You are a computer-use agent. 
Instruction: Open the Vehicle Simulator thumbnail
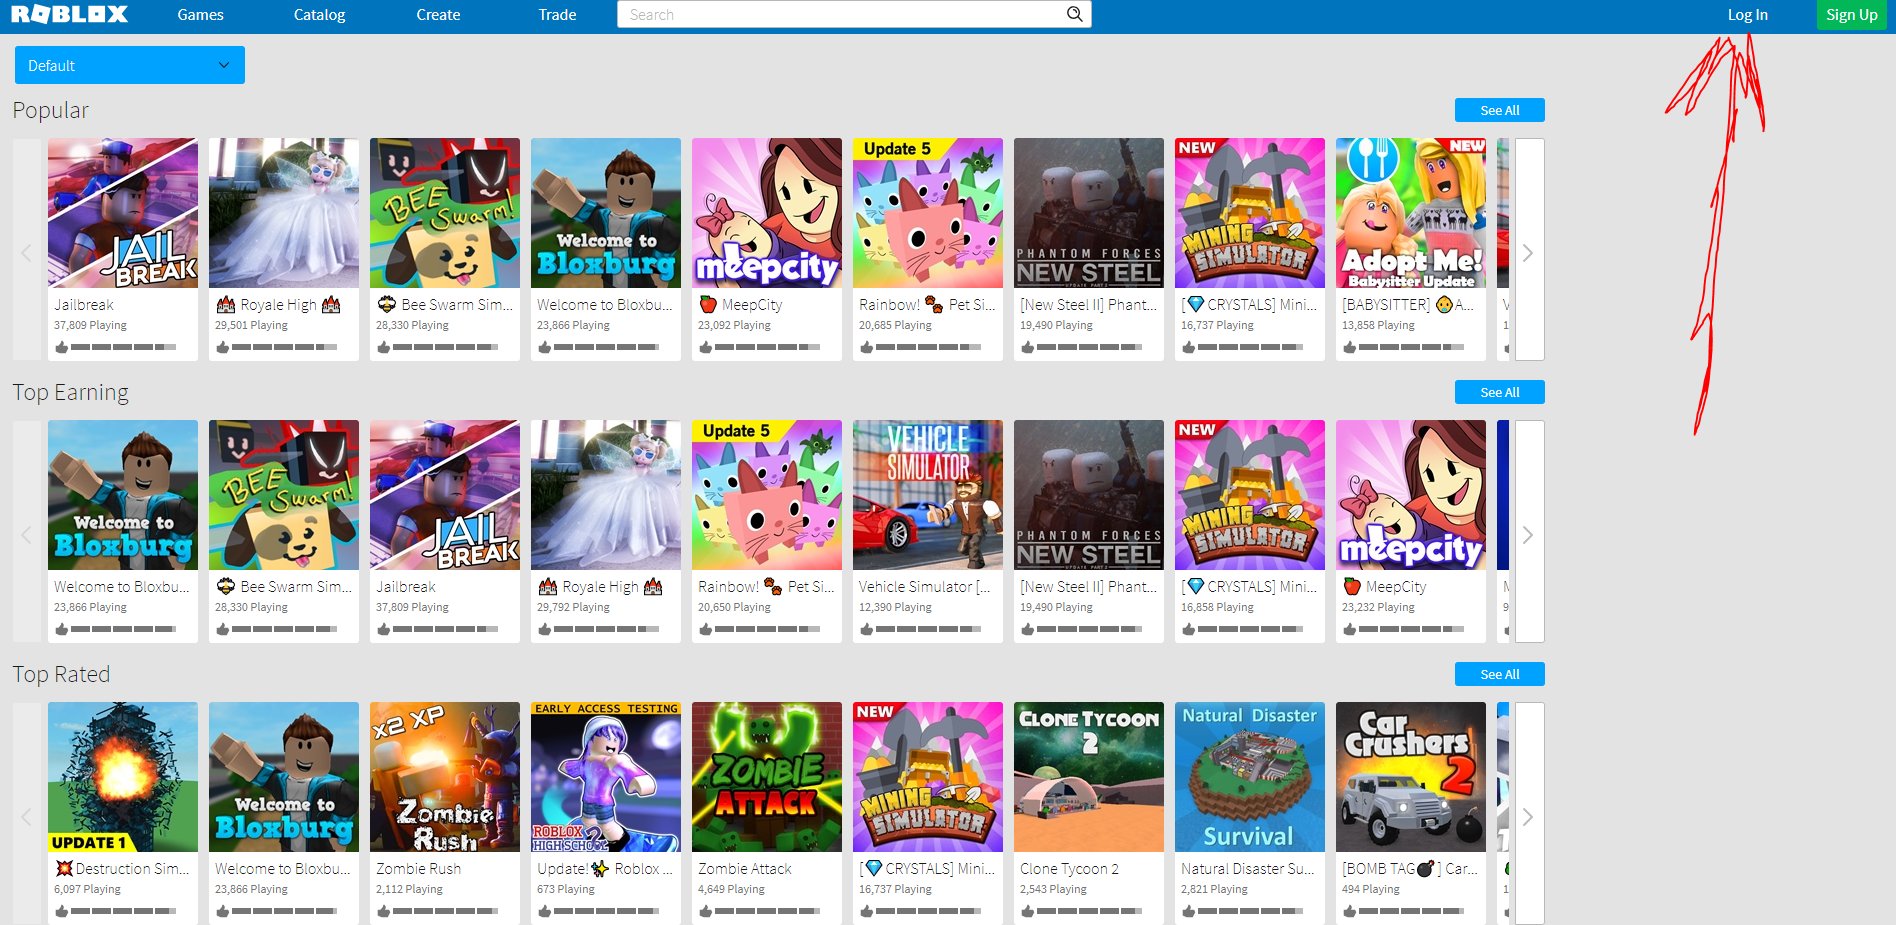pyautogui.click(x=928, y=495)
